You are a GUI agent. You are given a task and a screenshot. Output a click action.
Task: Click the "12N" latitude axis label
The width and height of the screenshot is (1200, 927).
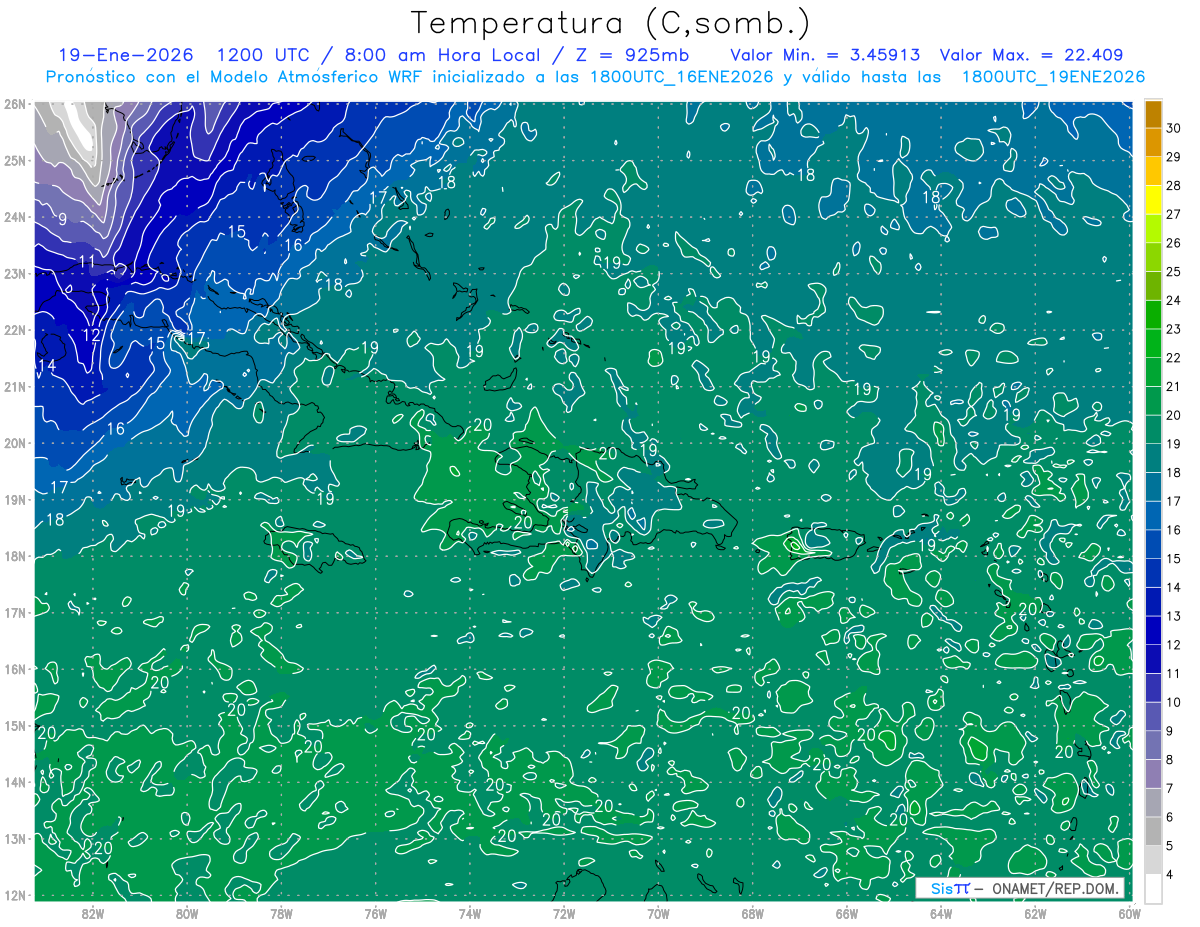(14, 895)
